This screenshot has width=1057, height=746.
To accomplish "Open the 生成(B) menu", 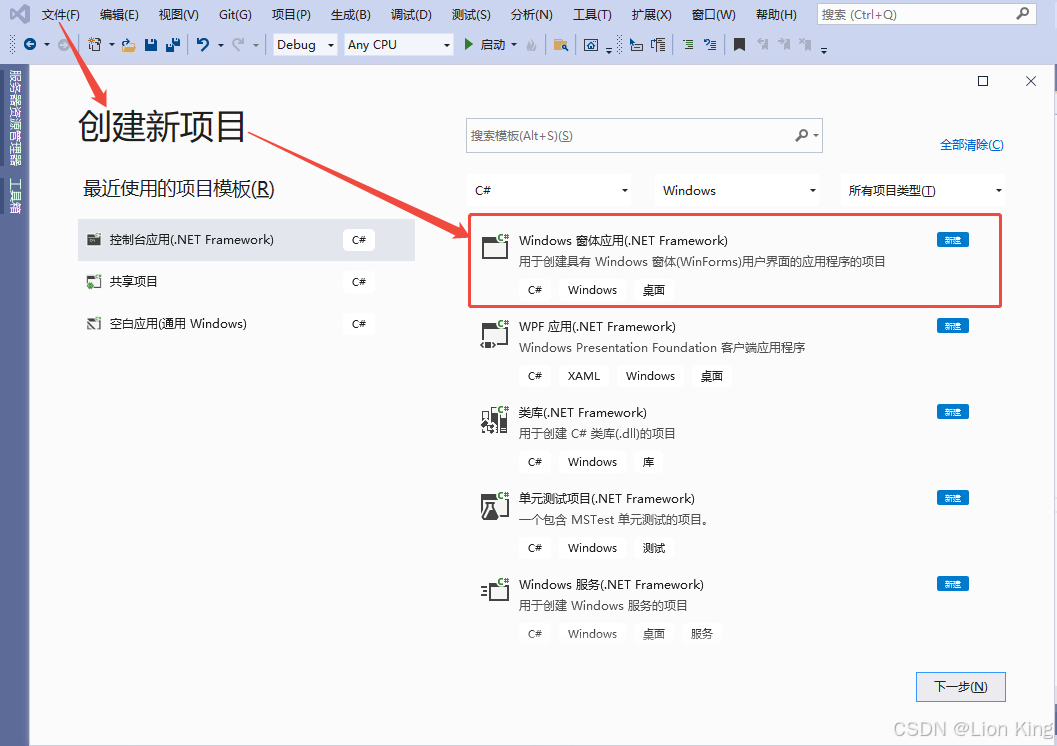I will [351, 15].
